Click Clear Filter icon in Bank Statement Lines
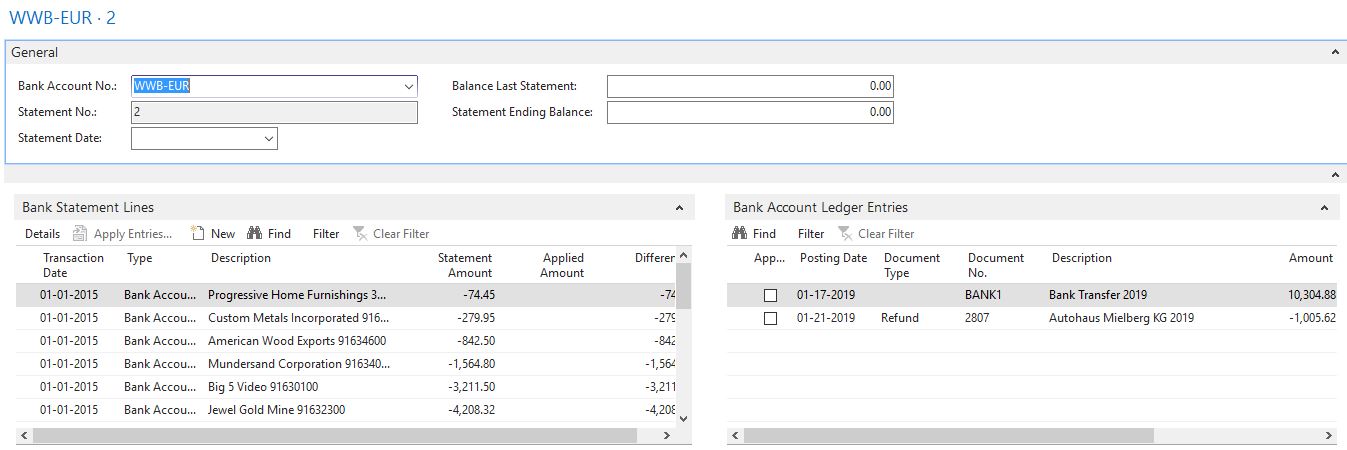Viewport: 1347px width, 450px height. tap(360, 234)
